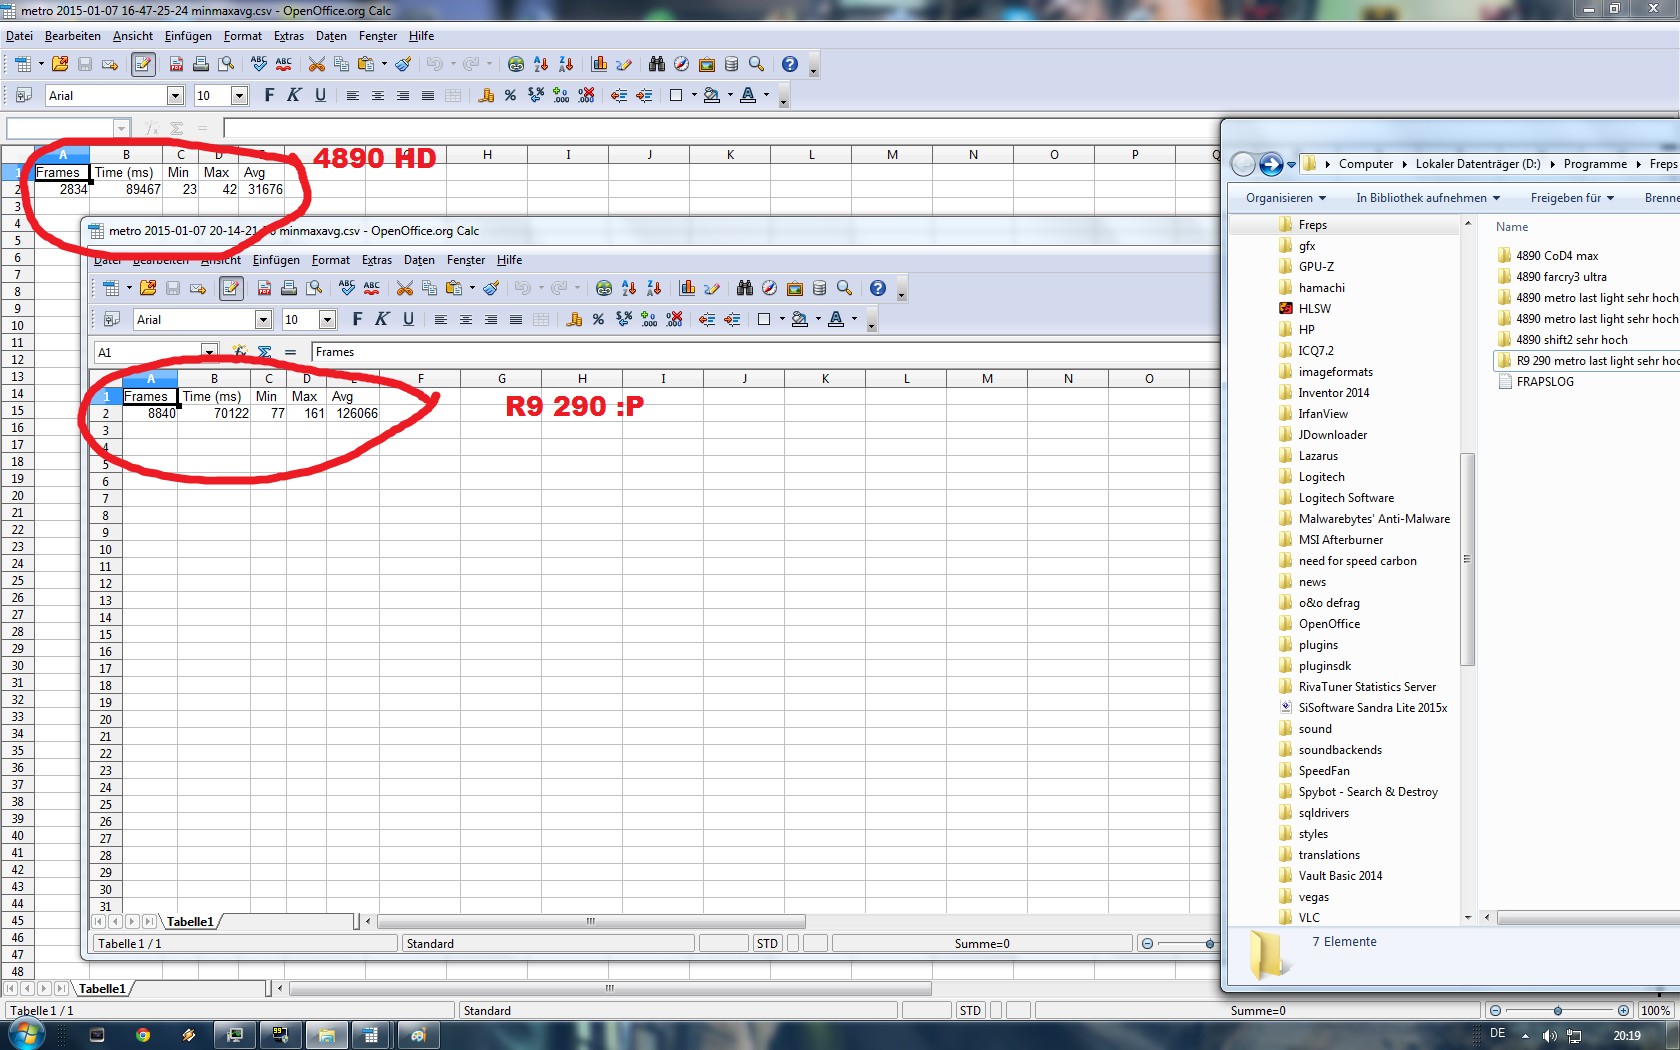1680x1050 pixels.
Task: Insert a chart in front Calc window
Action: pos(687,288)
